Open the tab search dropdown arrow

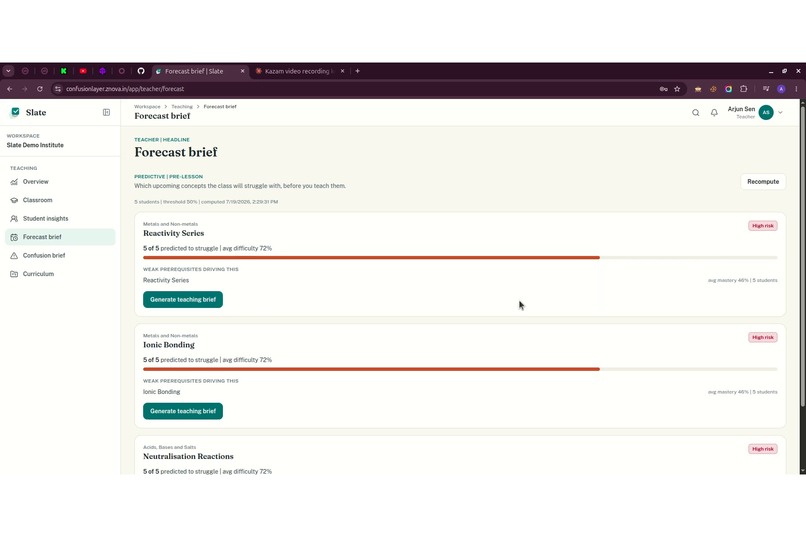click(9, 71)
